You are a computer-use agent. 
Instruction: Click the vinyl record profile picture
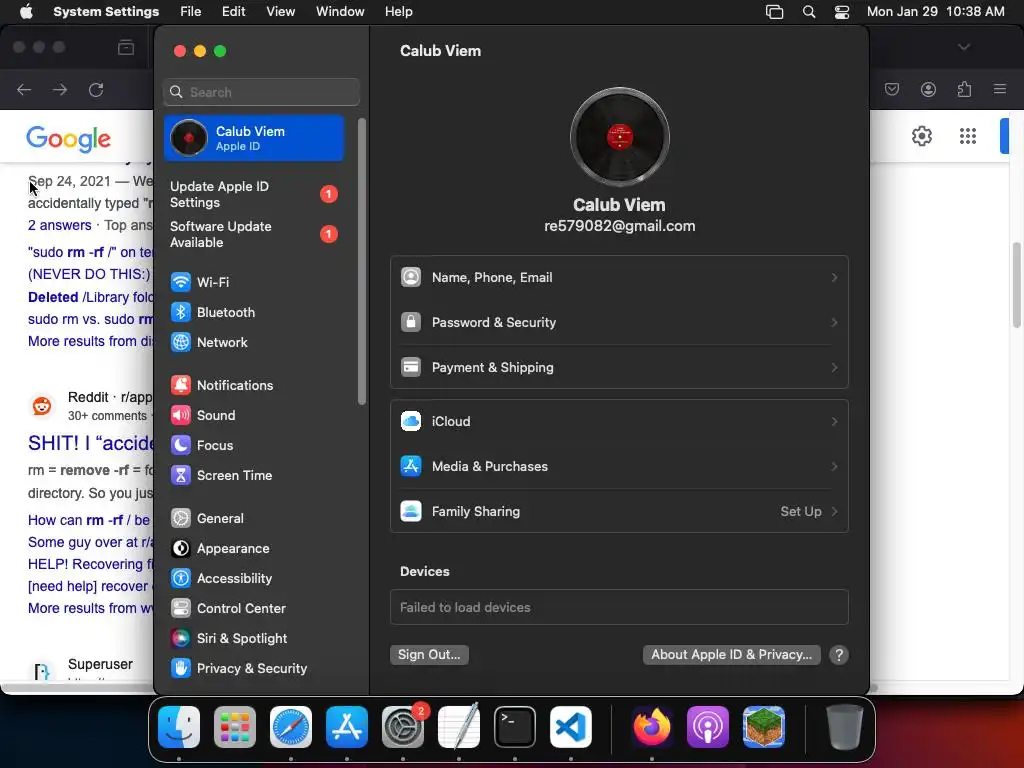(x=619, y=137)
